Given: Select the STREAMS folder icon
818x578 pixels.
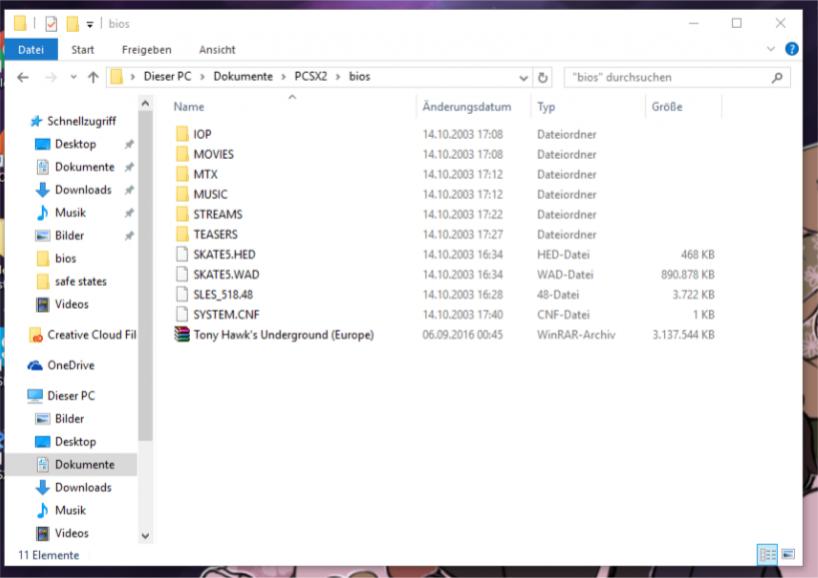Looking at the screenshot, I should click(182, 214).
